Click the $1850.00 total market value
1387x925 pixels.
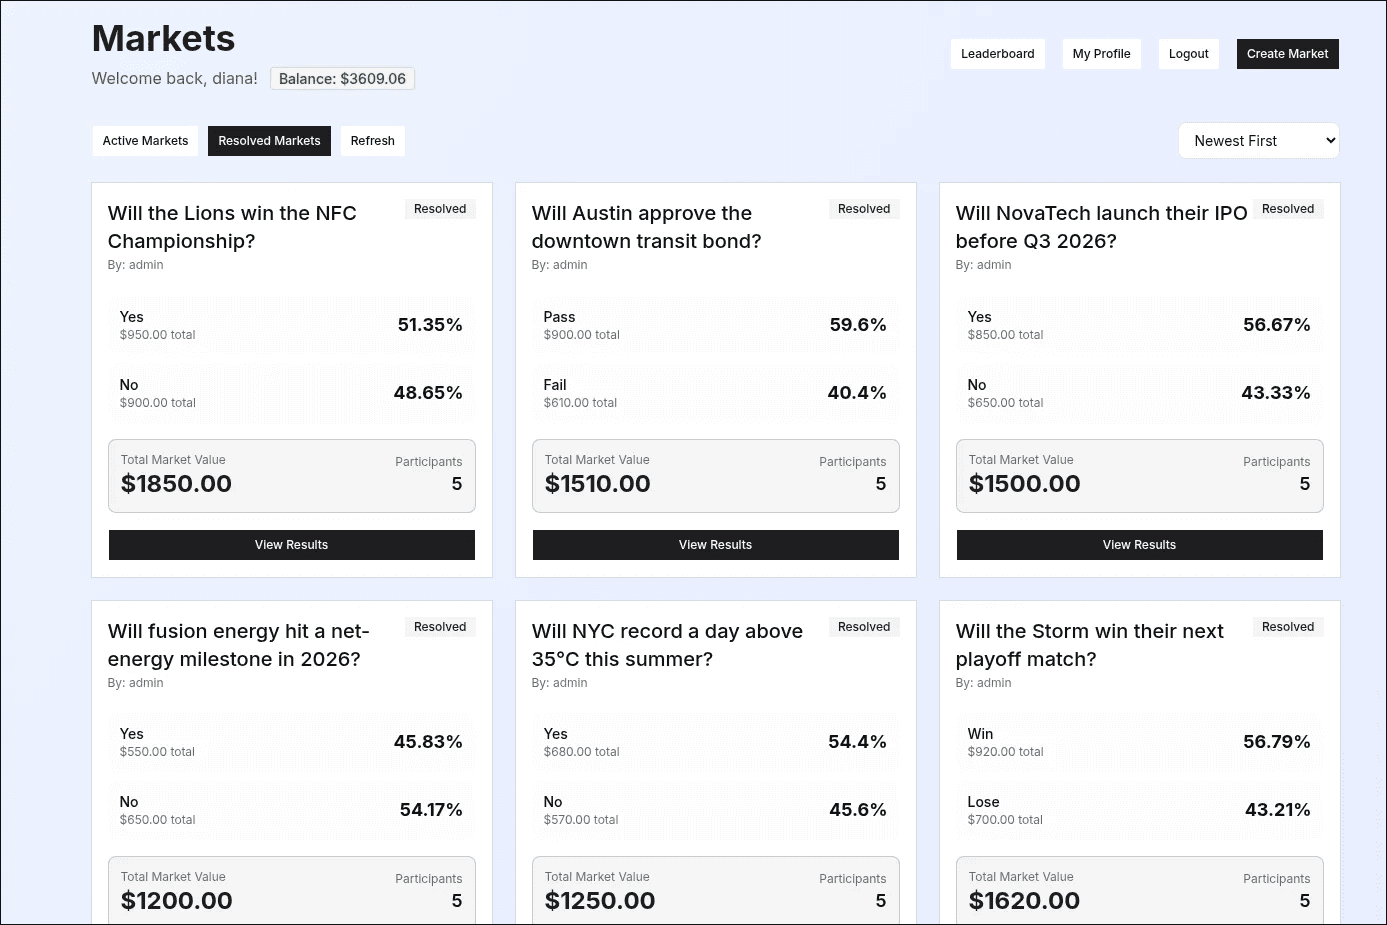(176, 484)
